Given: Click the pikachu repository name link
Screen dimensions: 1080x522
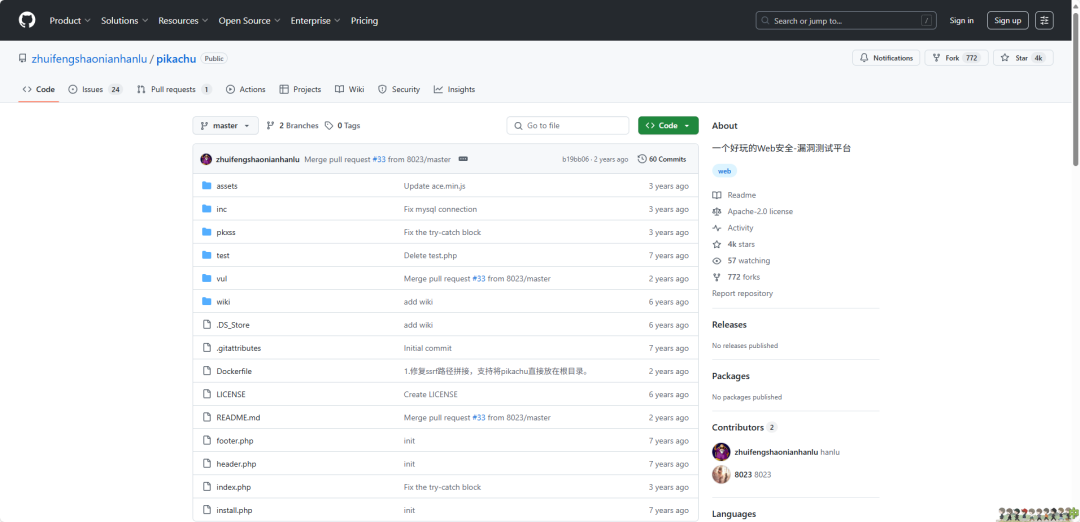Looking at the screenshot, I should (176, 59).
